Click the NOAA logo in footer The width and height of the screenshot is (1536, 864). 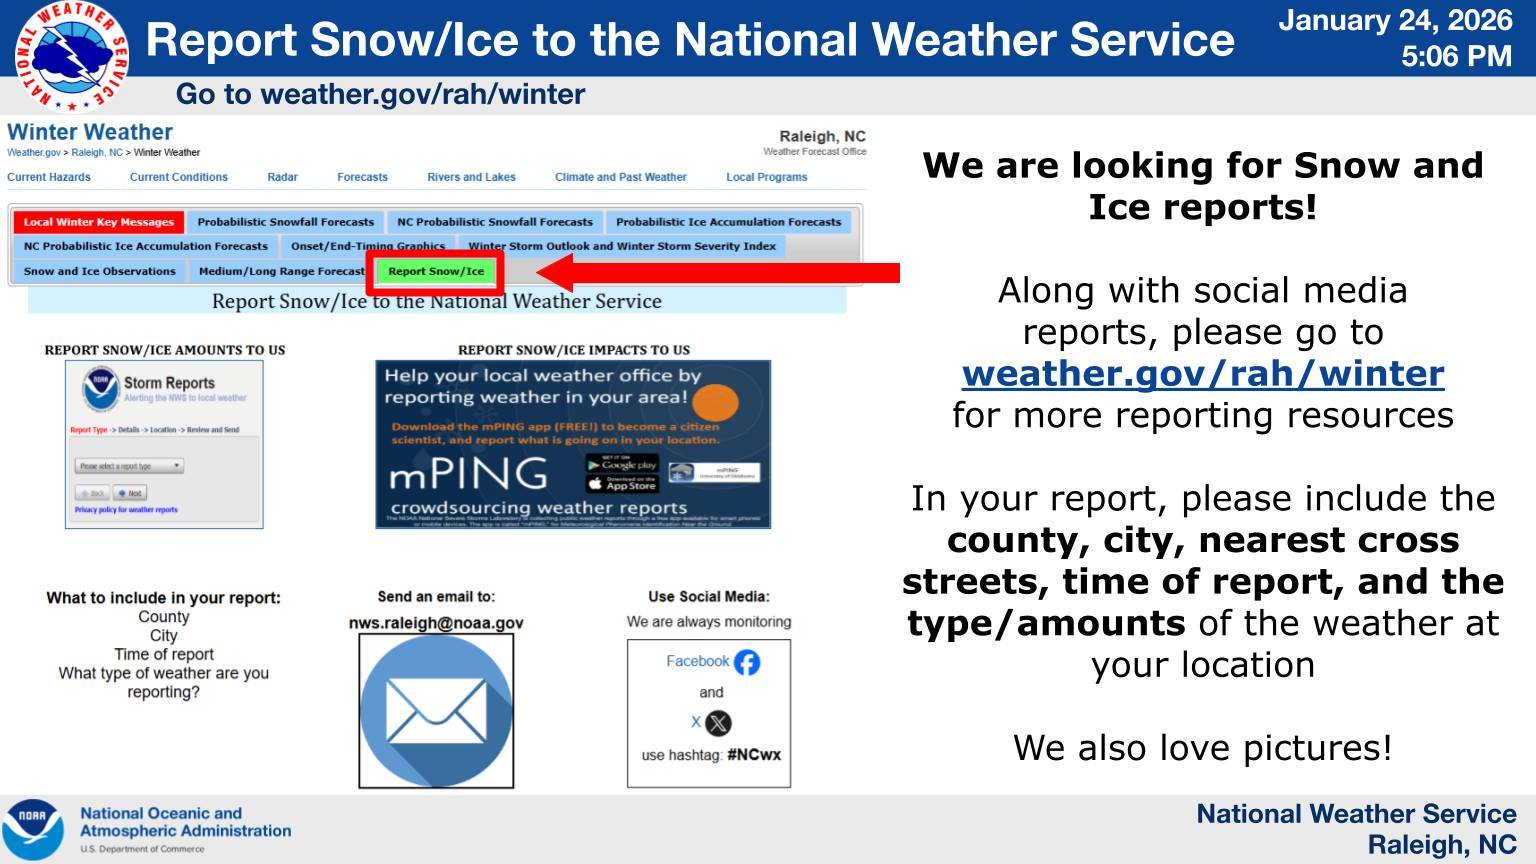(x=32, y=829)
